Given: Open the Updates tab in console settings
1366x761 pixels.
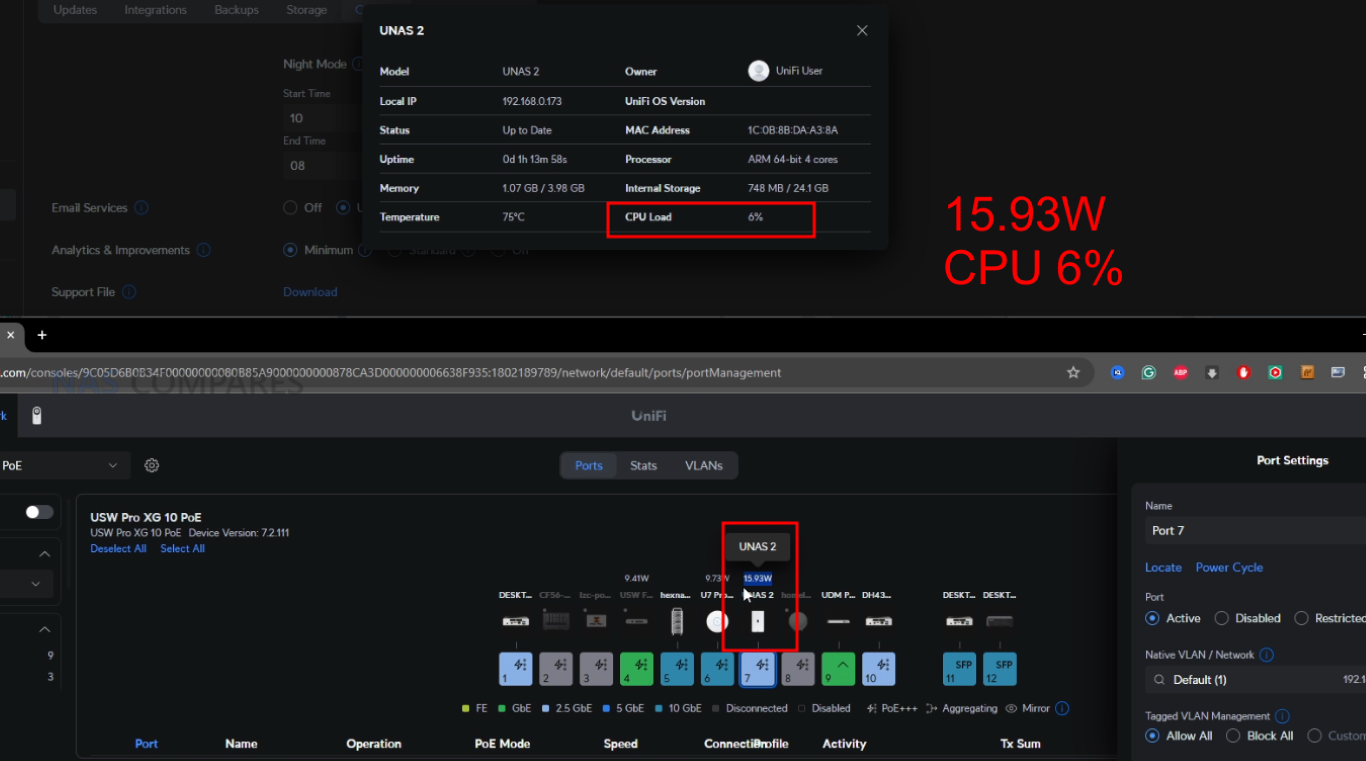Looking at the screenshot, I should pos(75,10).
